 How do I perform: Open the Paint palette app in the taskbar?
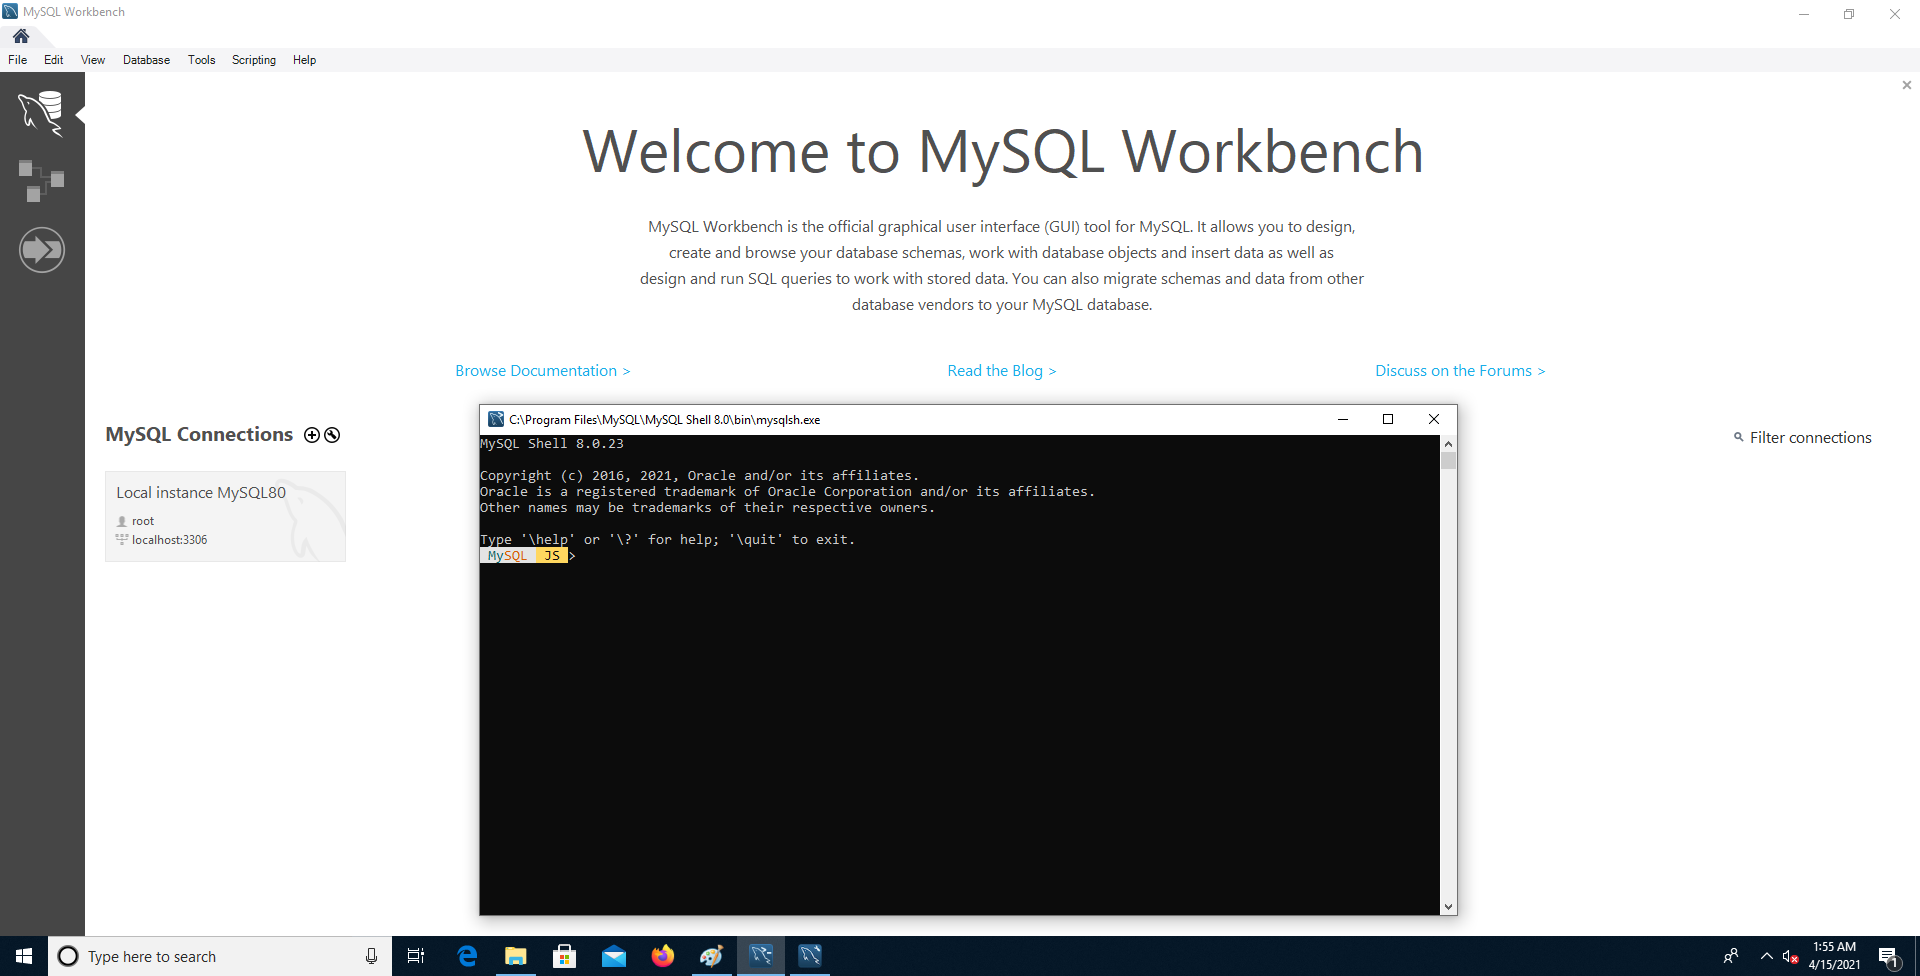point(712,956)
